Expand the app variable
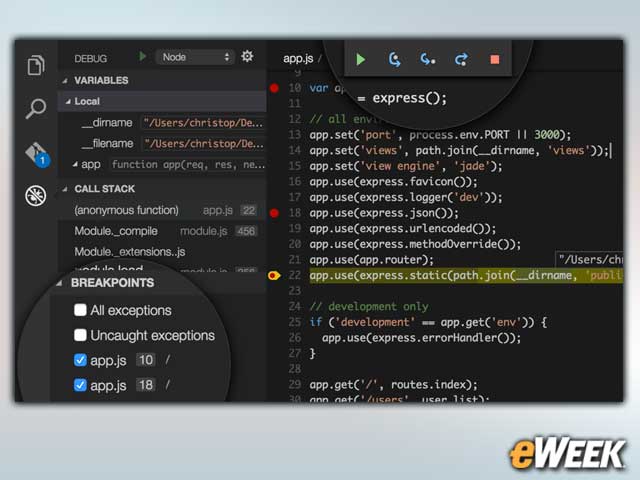Viewport: 640px width, 480px height. [x=75, y=164]
